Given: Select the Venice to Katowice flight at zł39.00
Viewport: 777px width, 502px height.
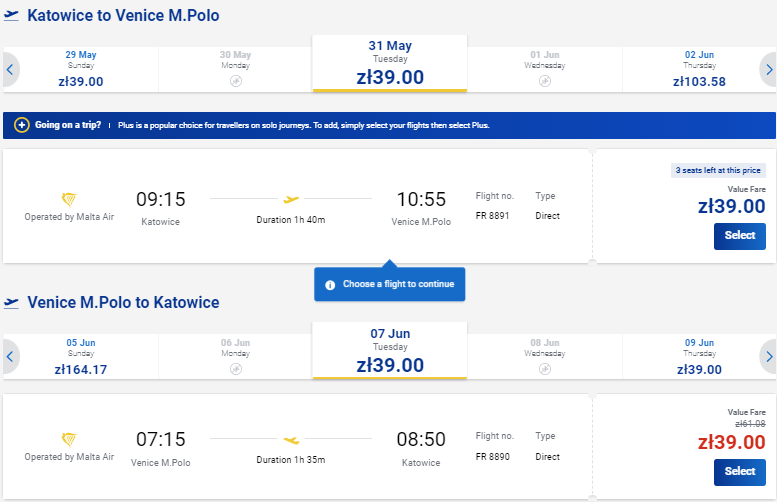Looking at the screenshot, I should (x=739, y=472).
